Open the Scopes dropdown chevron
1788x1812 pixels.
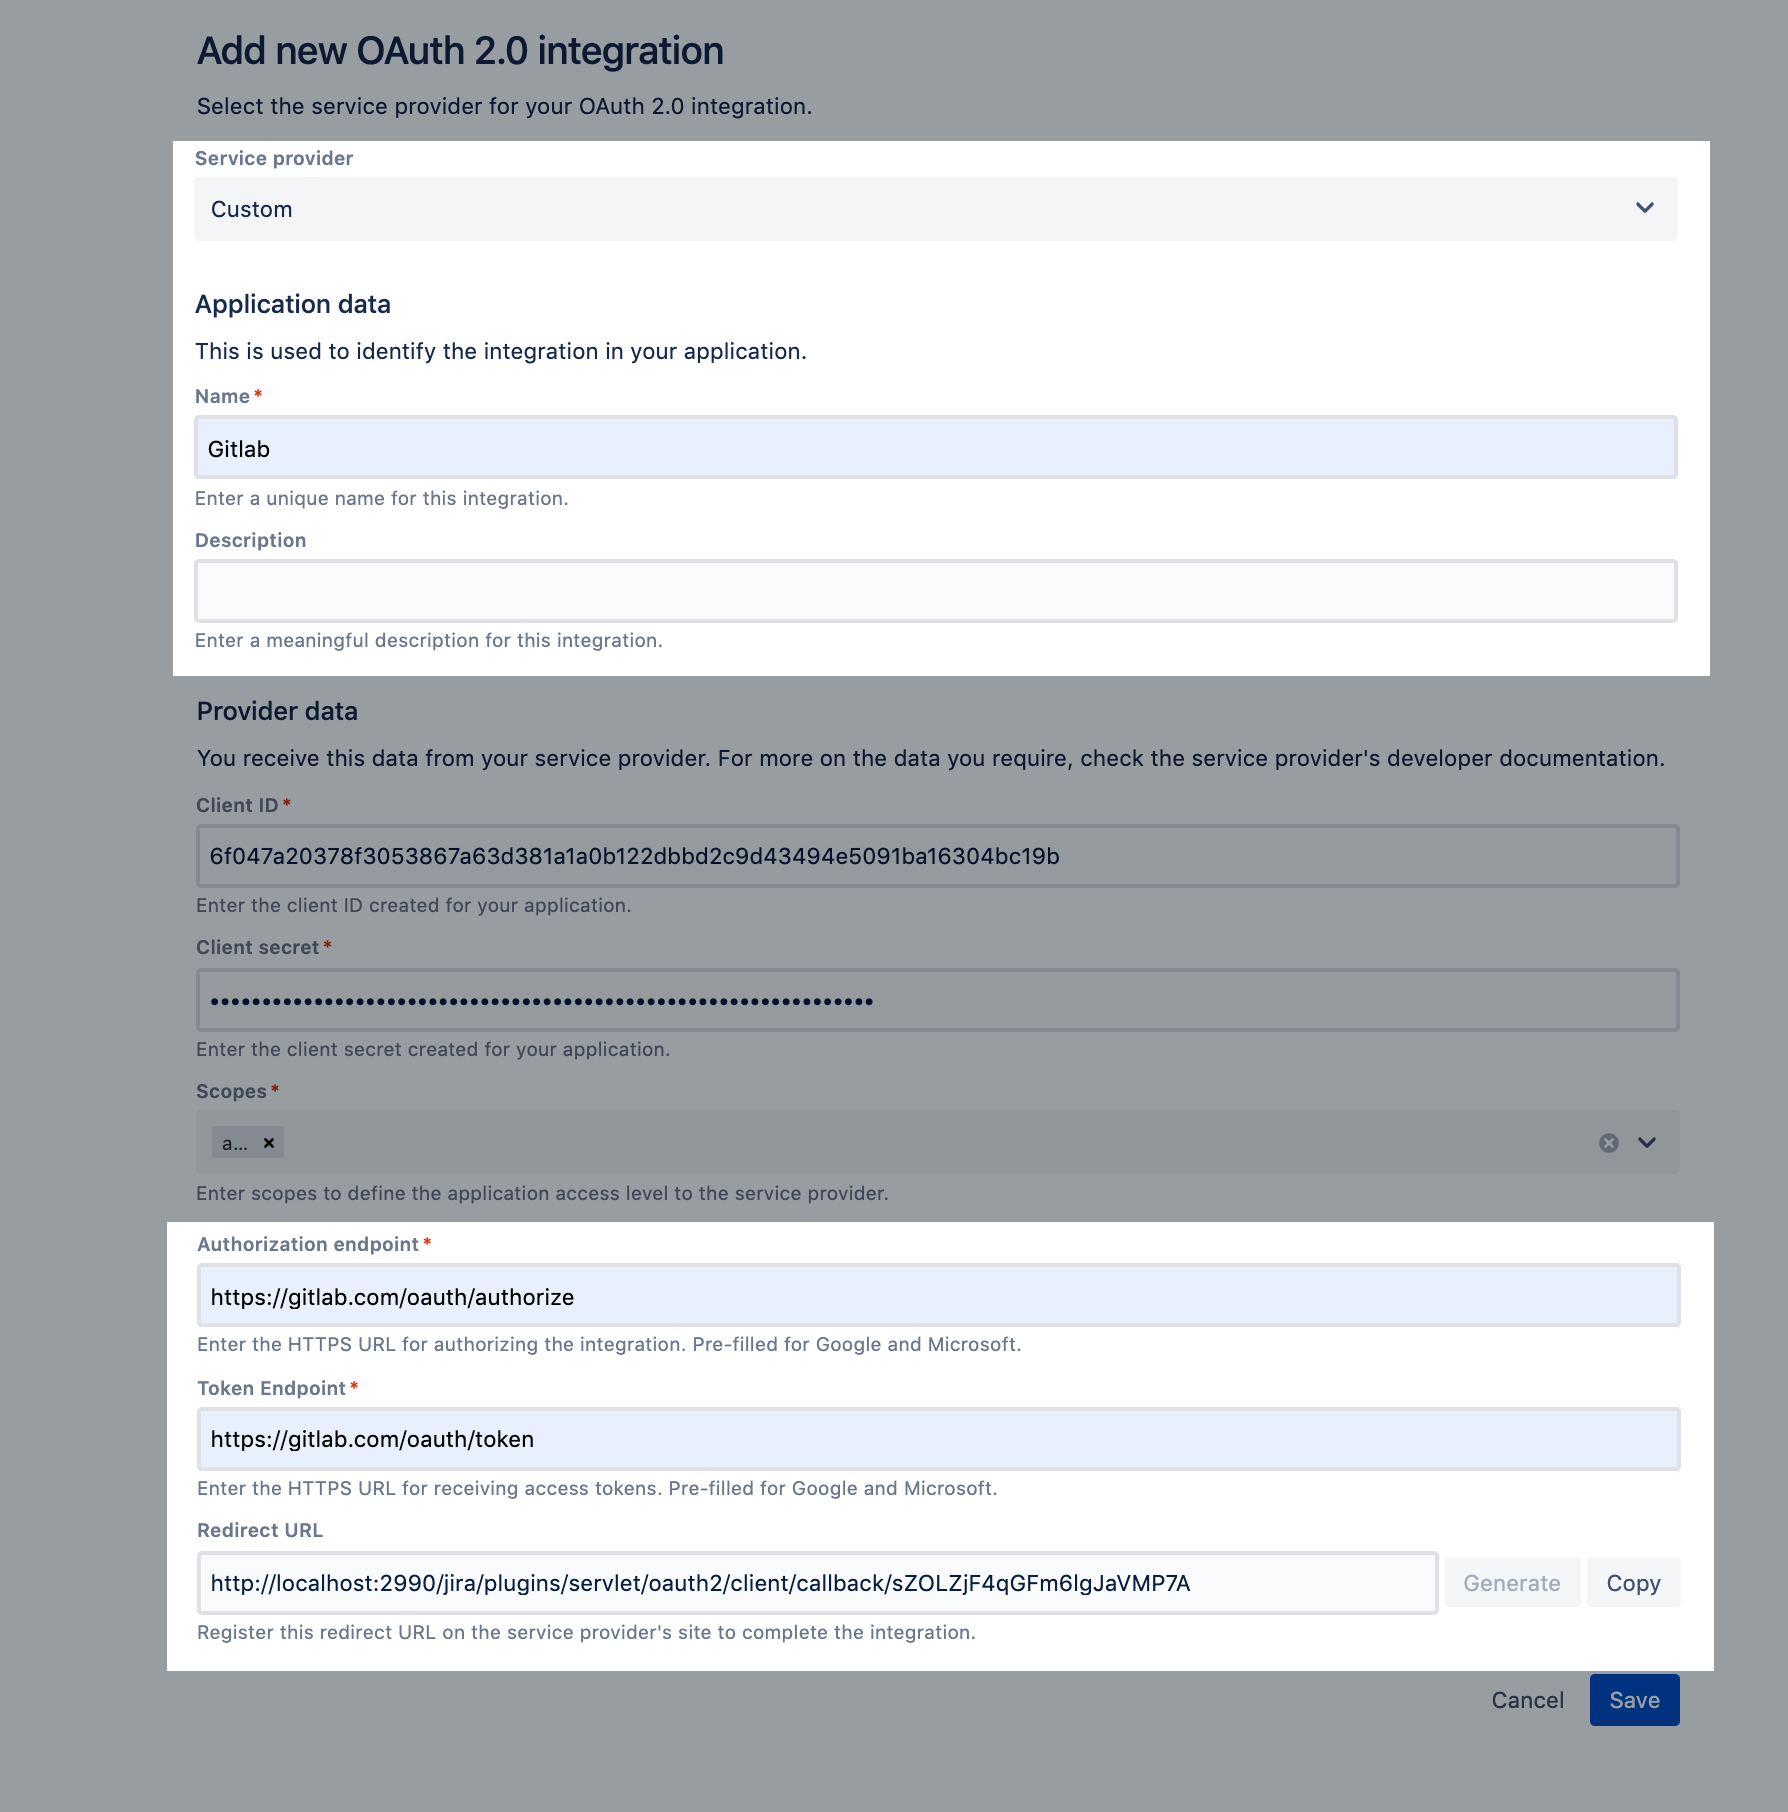click(x=1649, y=1142)
